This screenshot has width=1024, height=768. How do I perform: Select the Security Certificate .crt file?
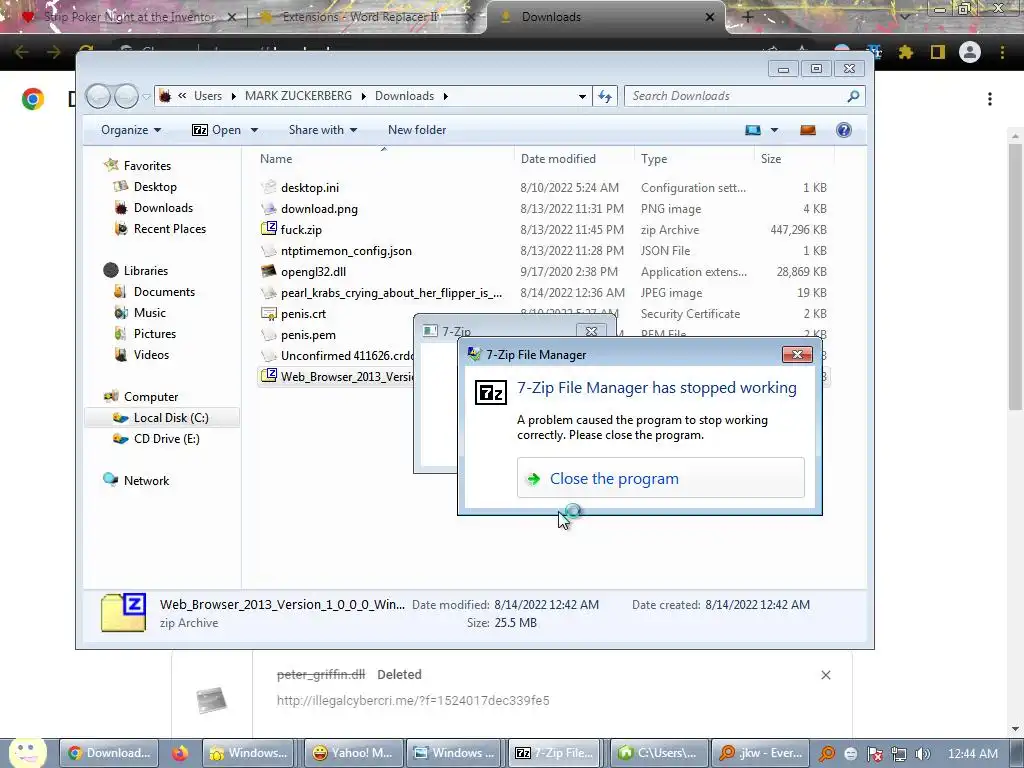point(303,313)
